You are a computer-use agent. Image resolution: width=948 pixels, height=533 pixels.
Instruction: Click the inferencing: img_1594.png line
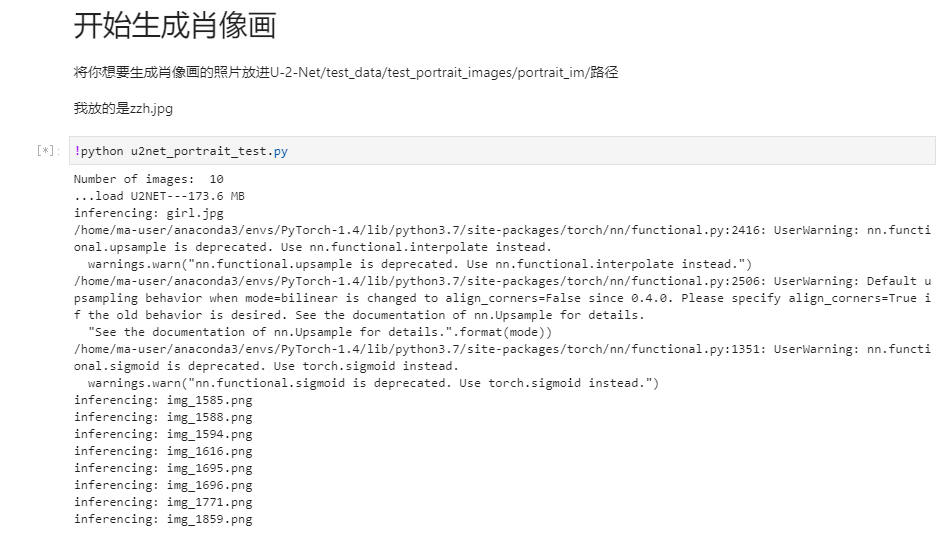[x=163, y=434]
